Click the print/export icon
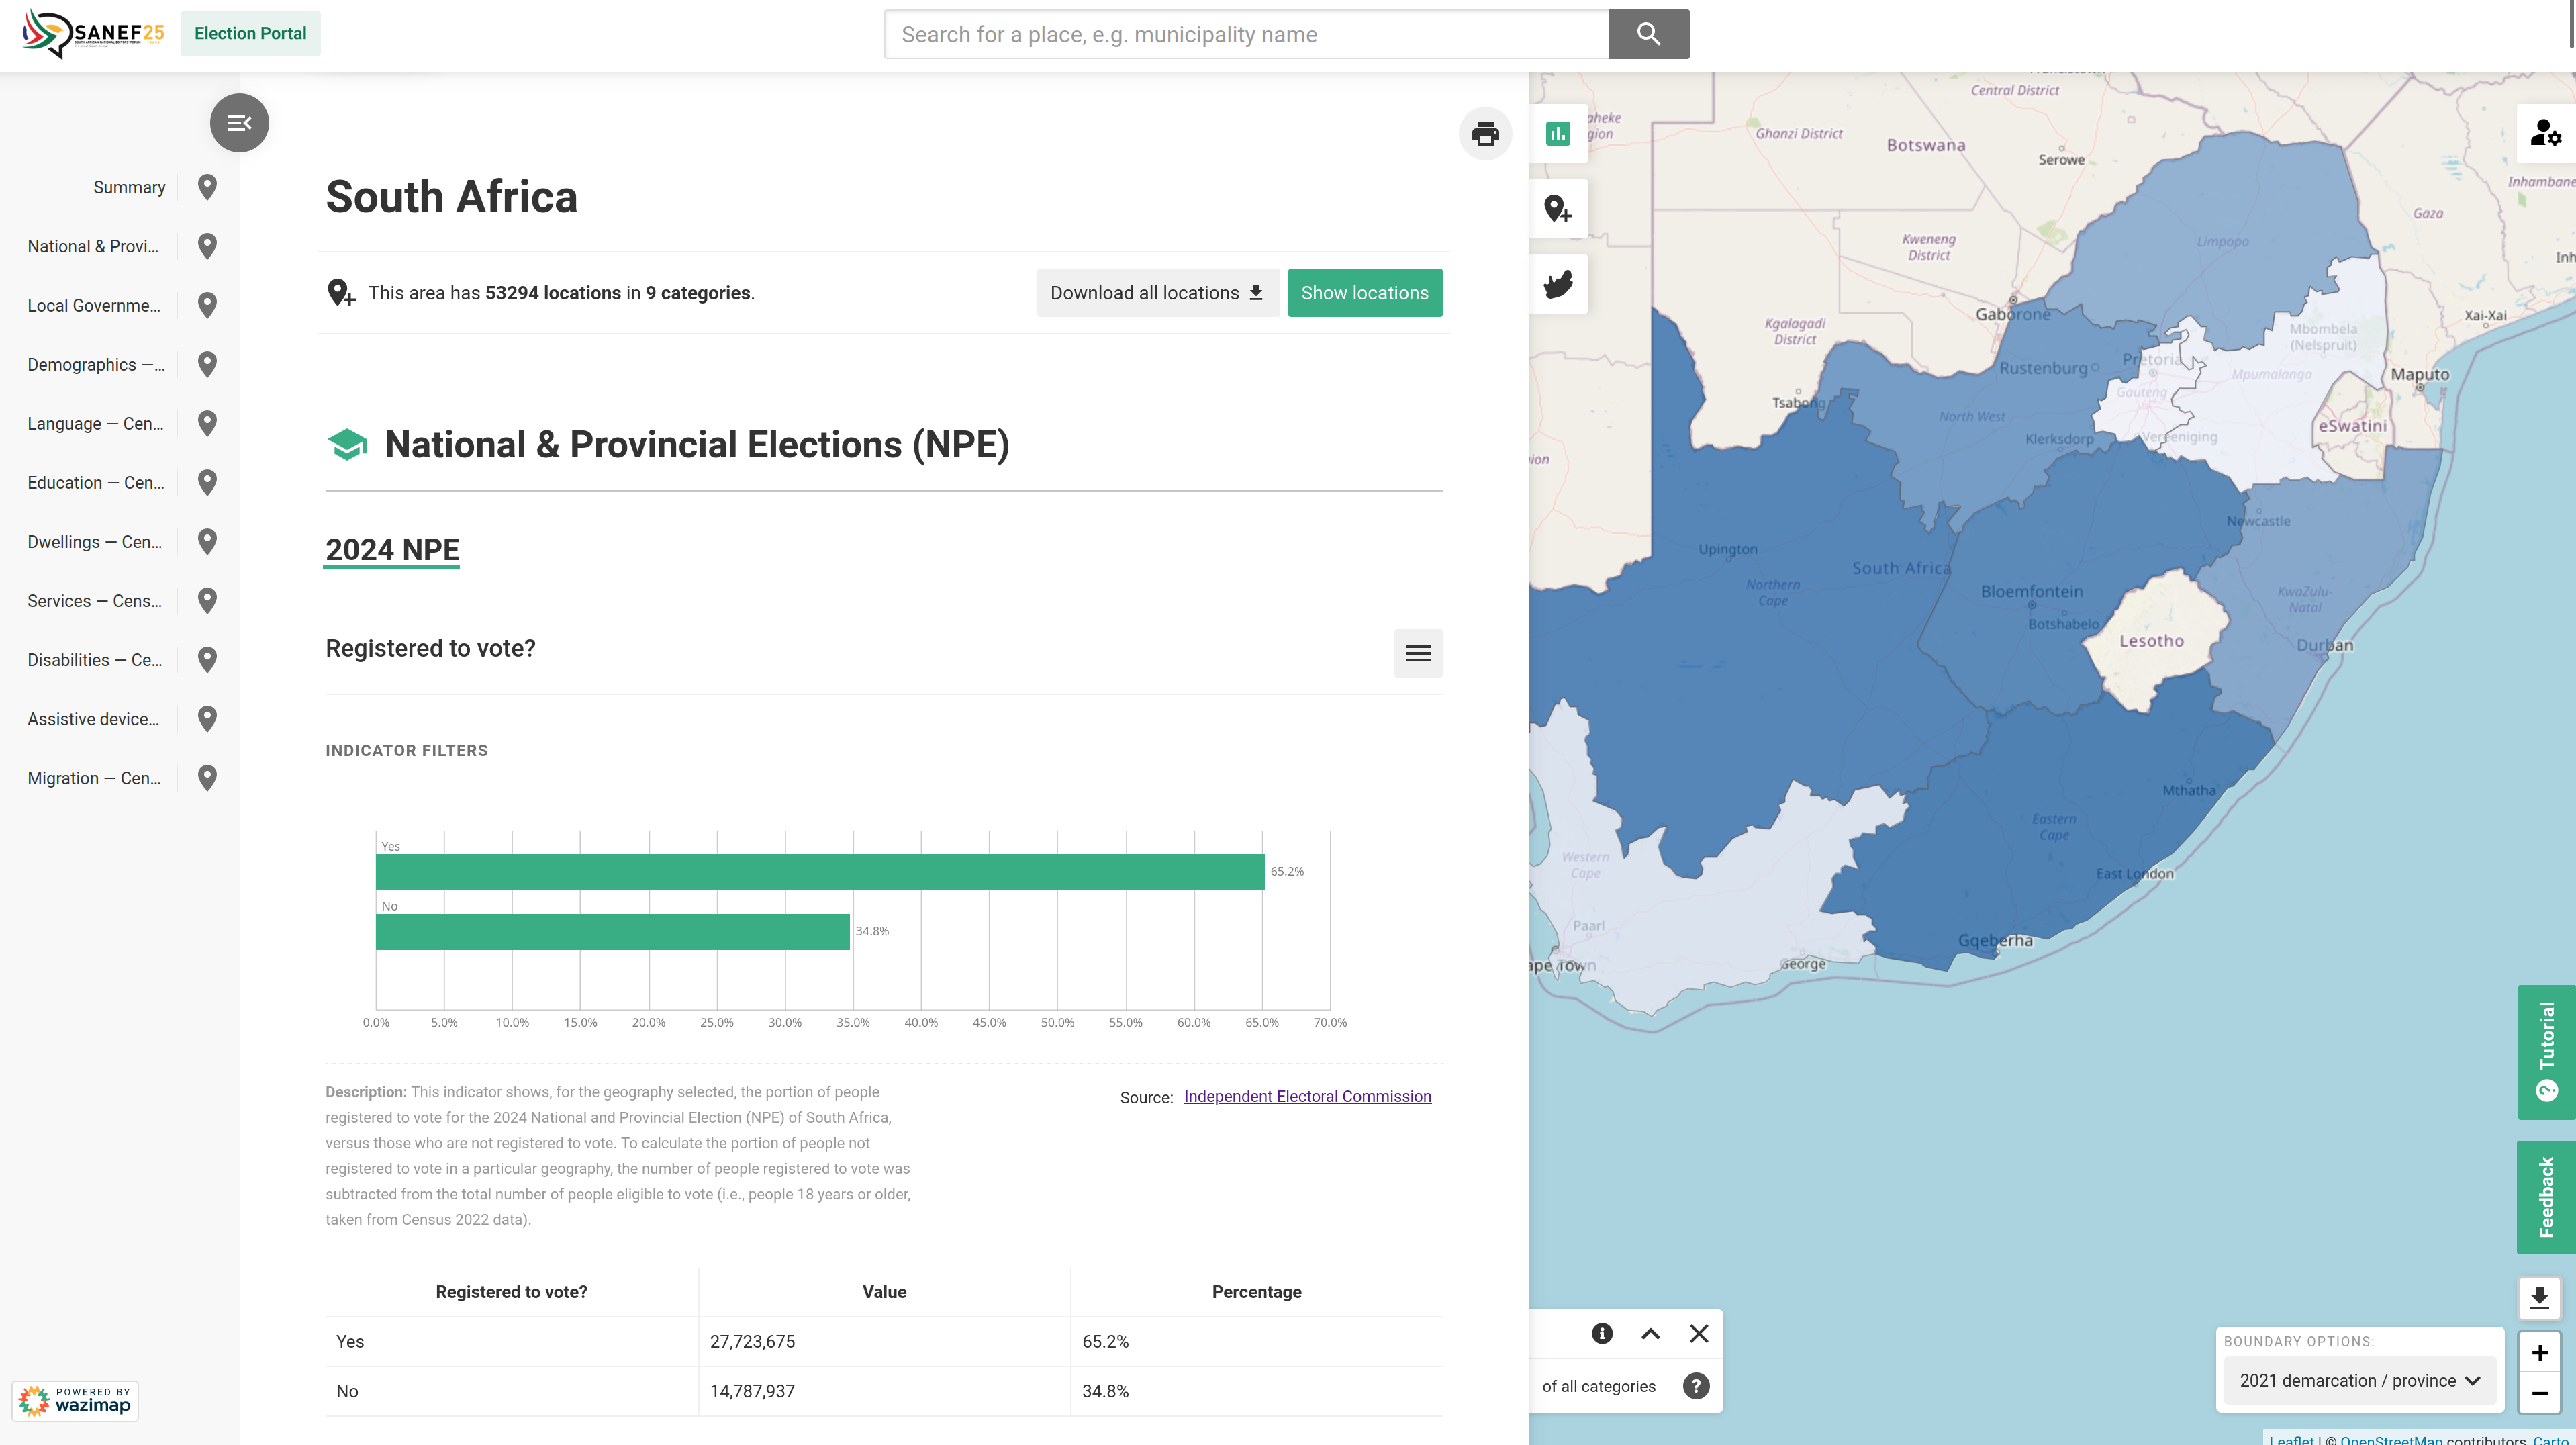The height and width of the screenshot is (1445, 2576). 1484,133
